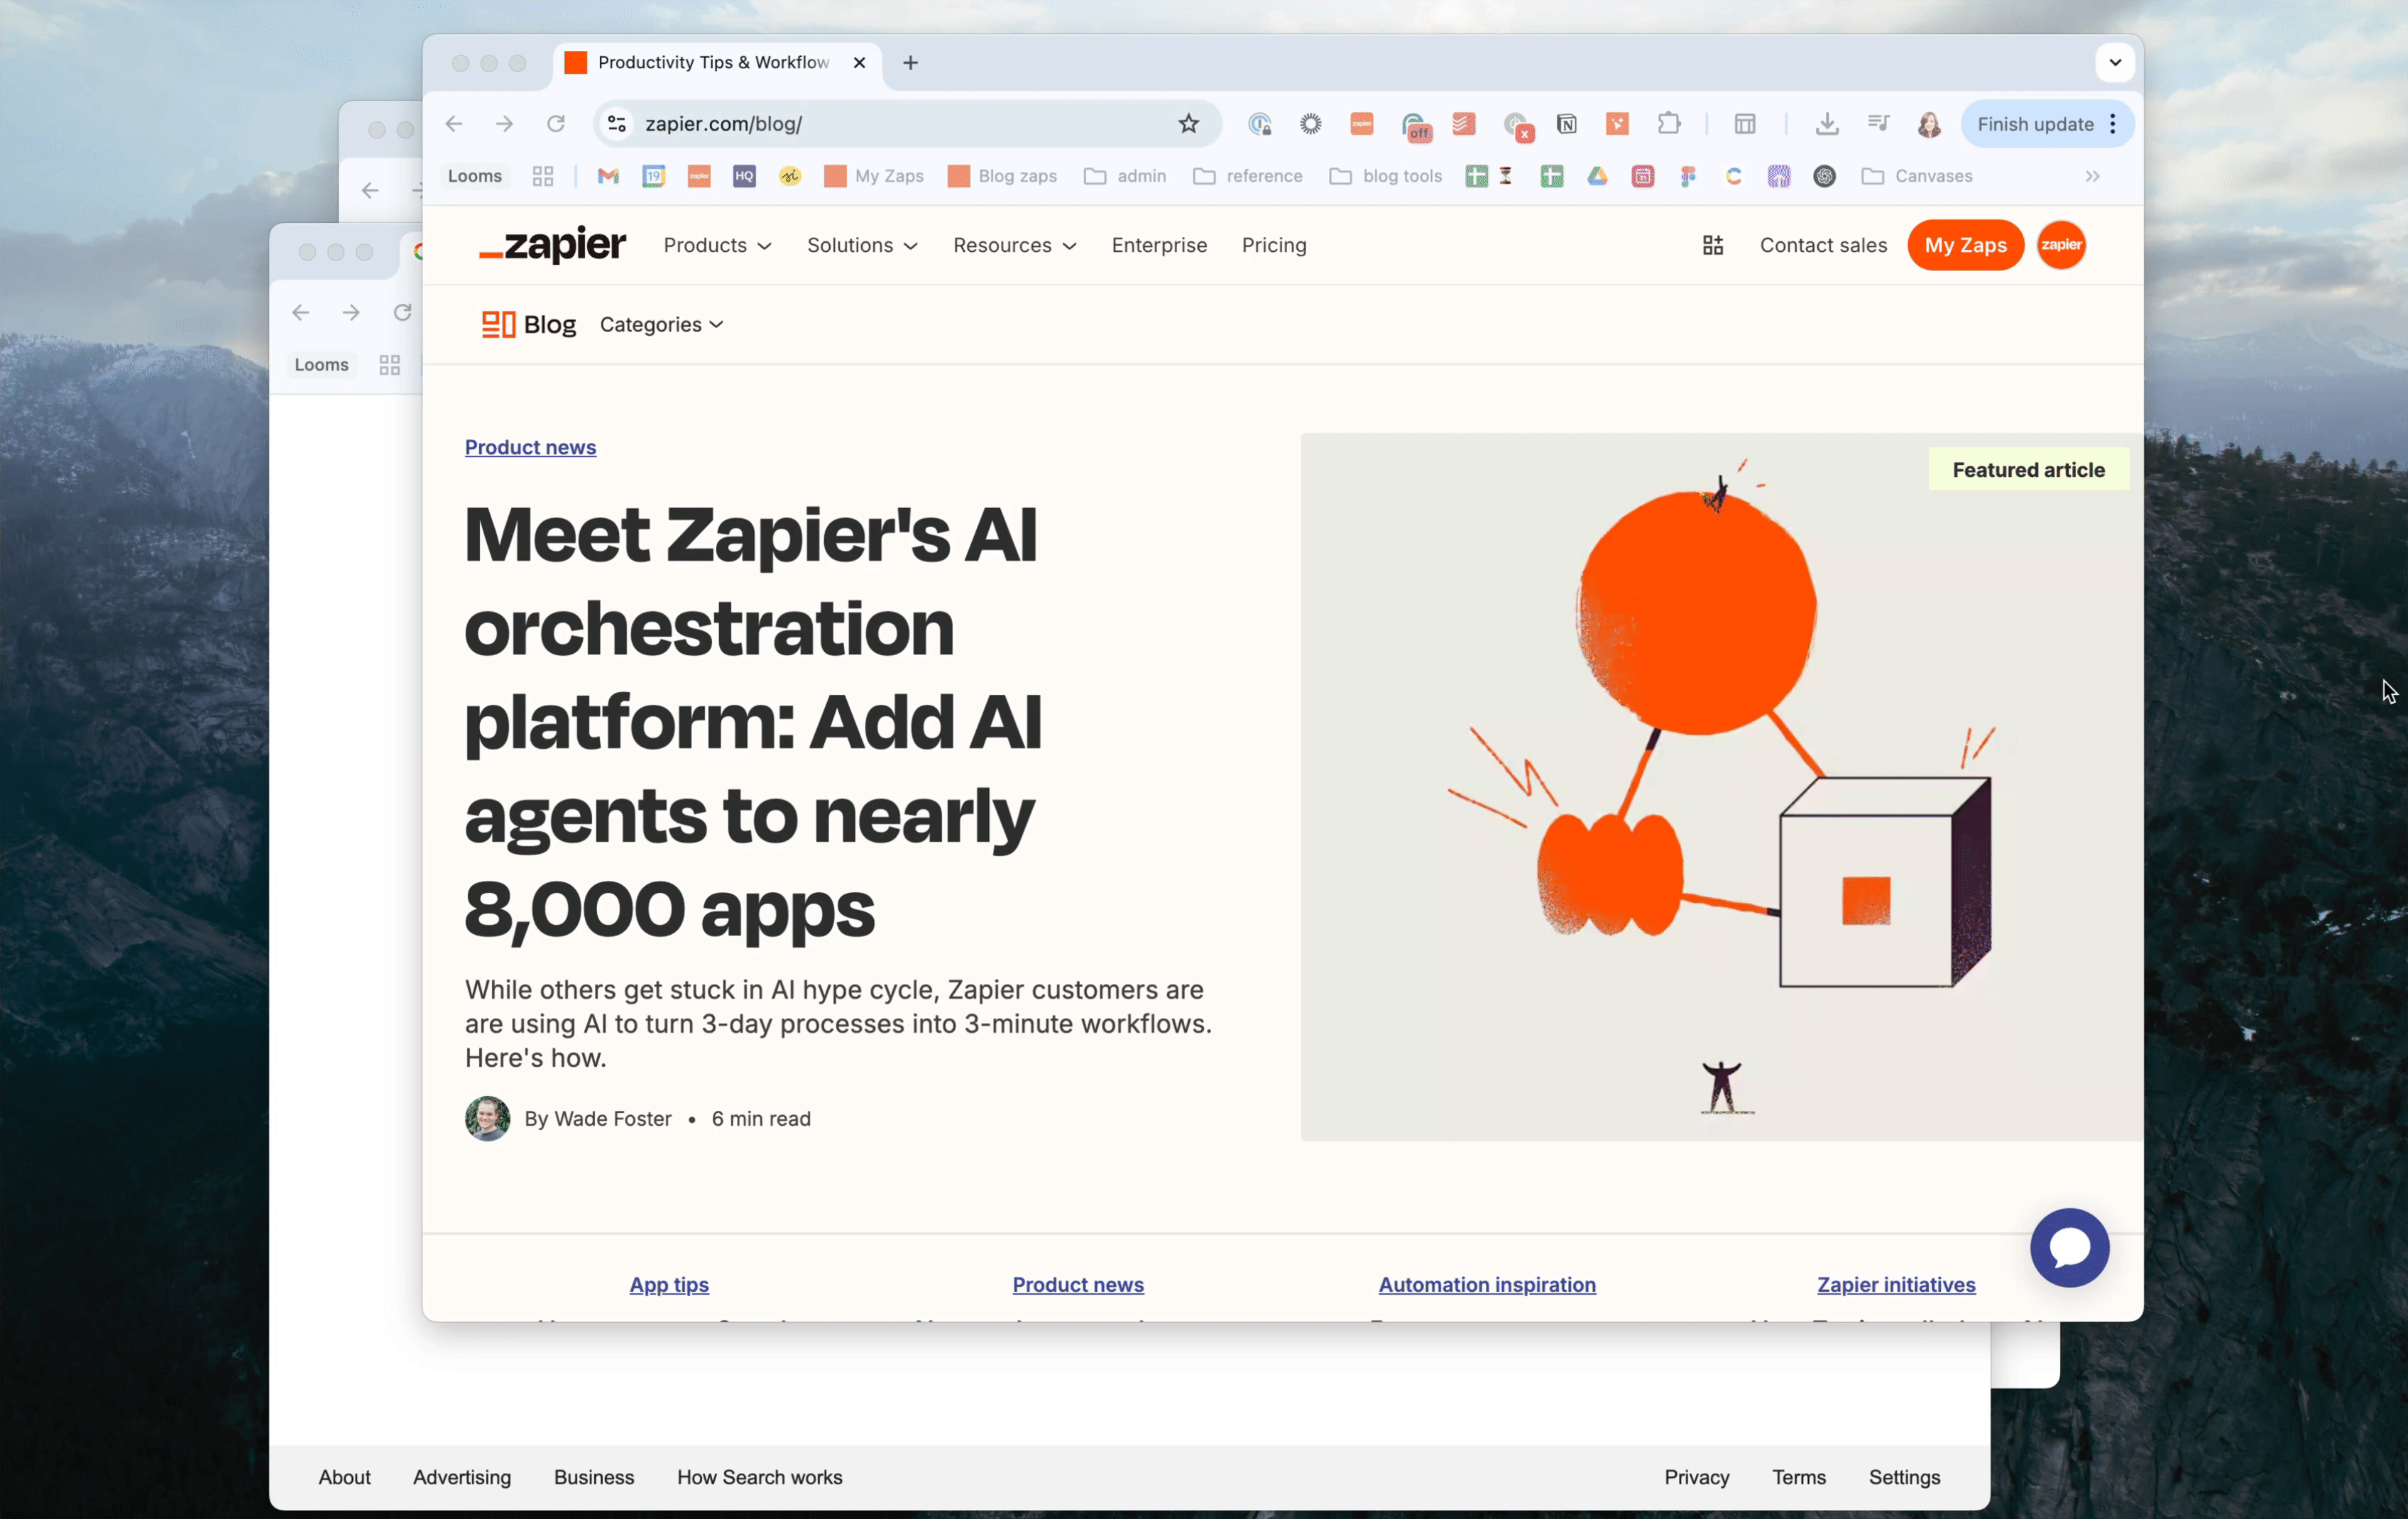Open the Zapier apps grid icon beside Contact sales

tap(1712, 245)
